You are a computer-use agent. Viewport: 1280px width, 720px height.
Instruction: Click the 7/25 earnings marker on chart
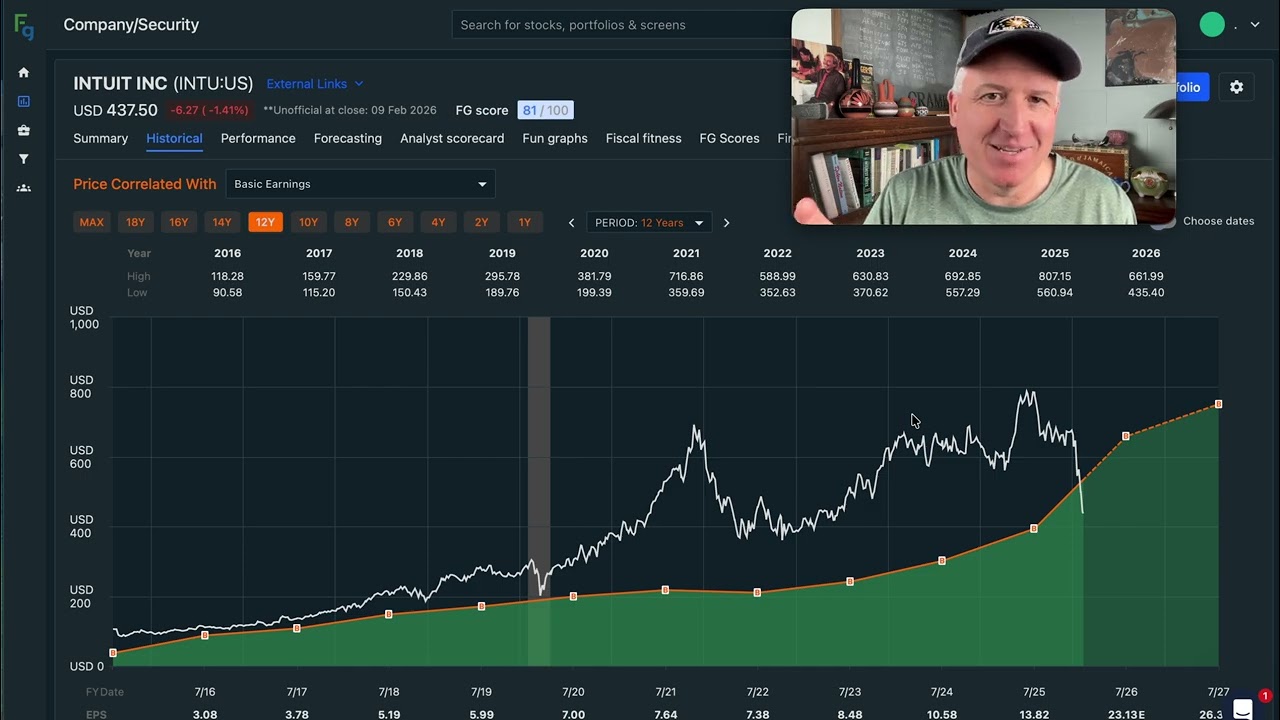(x=1034, y=528)
